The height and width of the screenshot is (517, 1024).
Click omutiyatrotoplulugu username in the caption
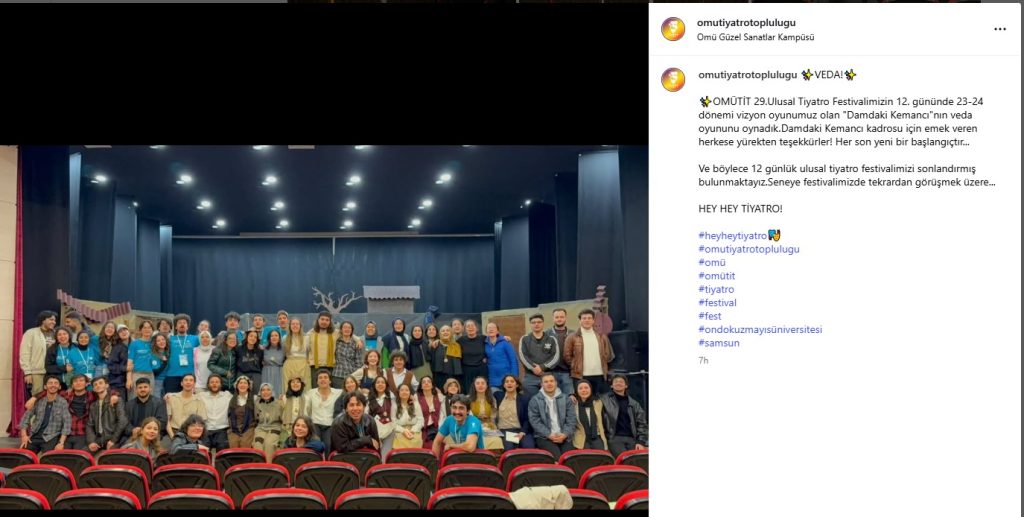click(x=748, y=75)
